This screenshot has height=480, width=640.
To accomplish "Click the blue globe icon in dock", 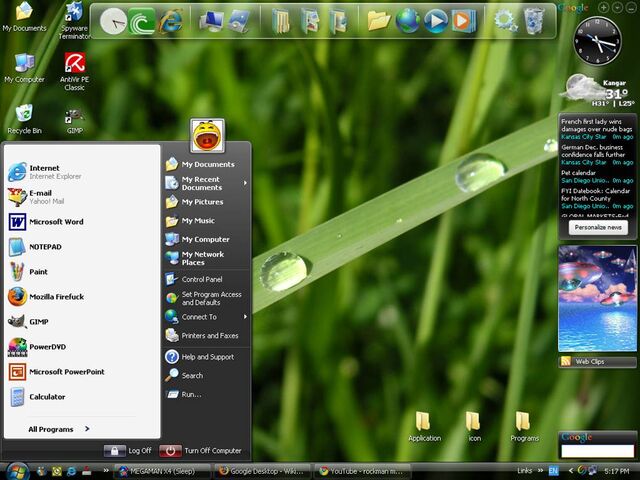I will (407, 21).
